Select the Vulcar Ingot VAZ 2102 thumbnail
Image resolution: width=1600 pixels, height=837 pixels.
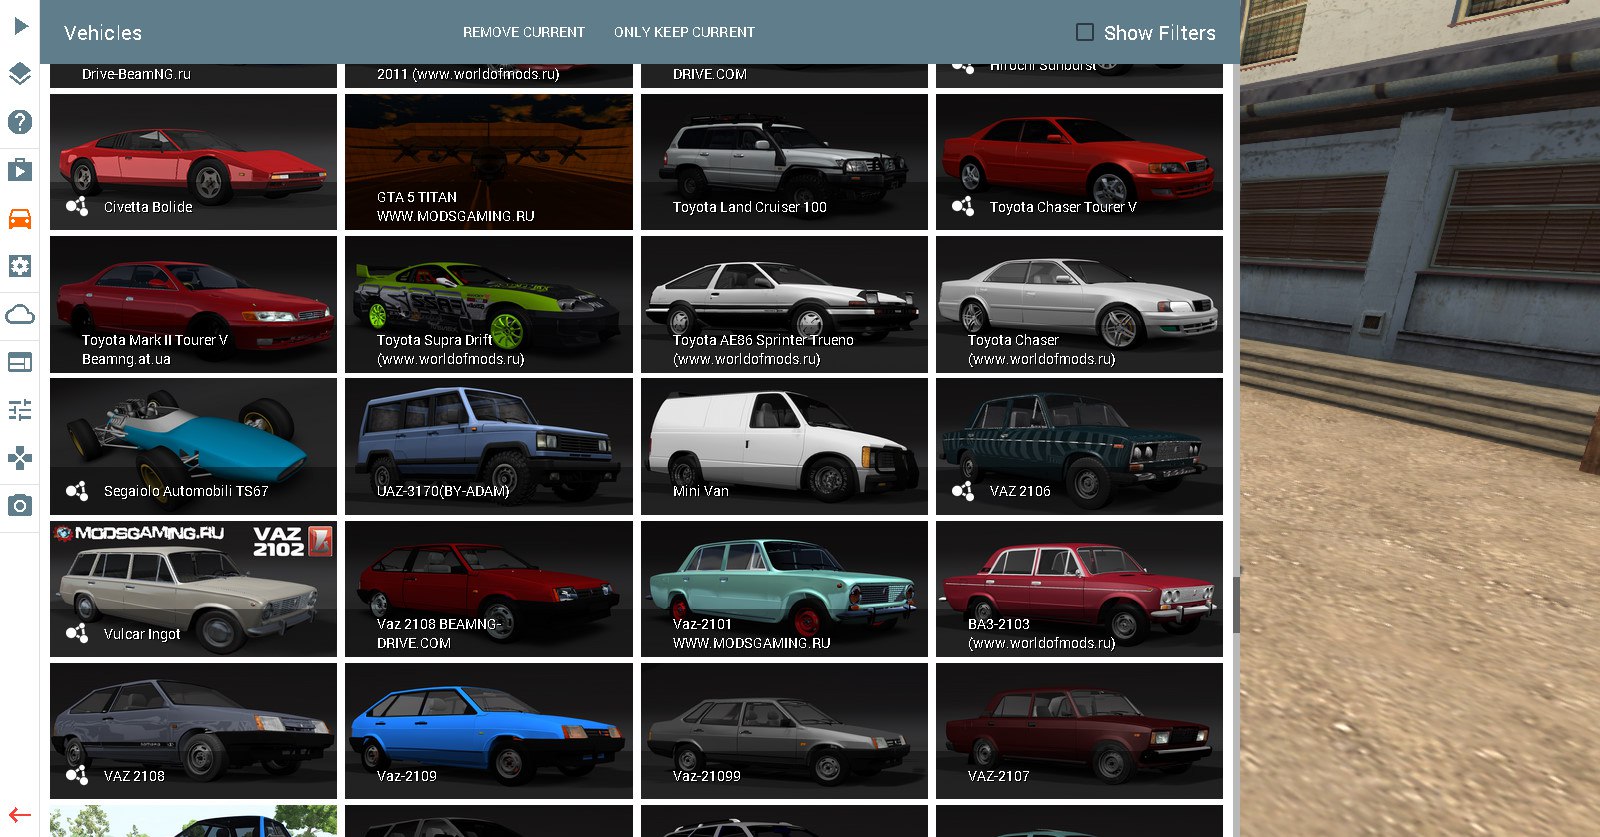[193, 589]
